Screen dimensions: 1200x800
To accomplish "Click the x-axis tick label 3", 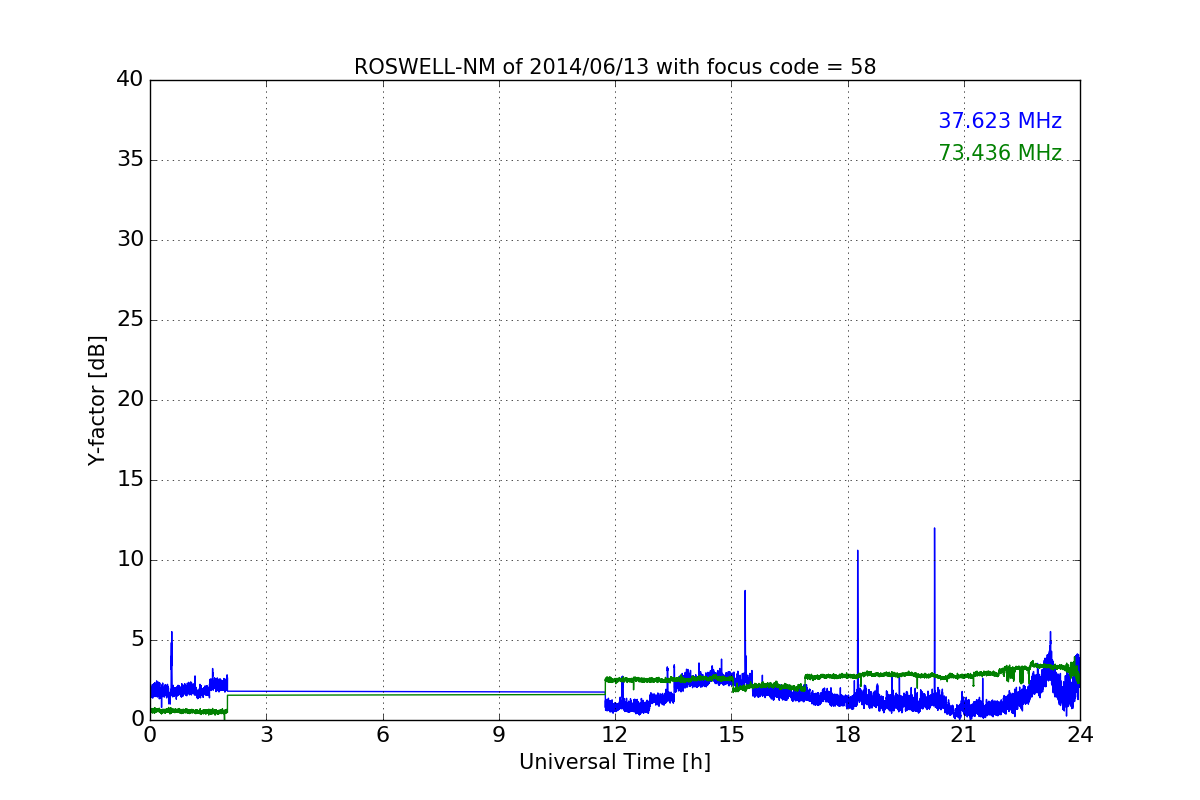I will [266, 735].
